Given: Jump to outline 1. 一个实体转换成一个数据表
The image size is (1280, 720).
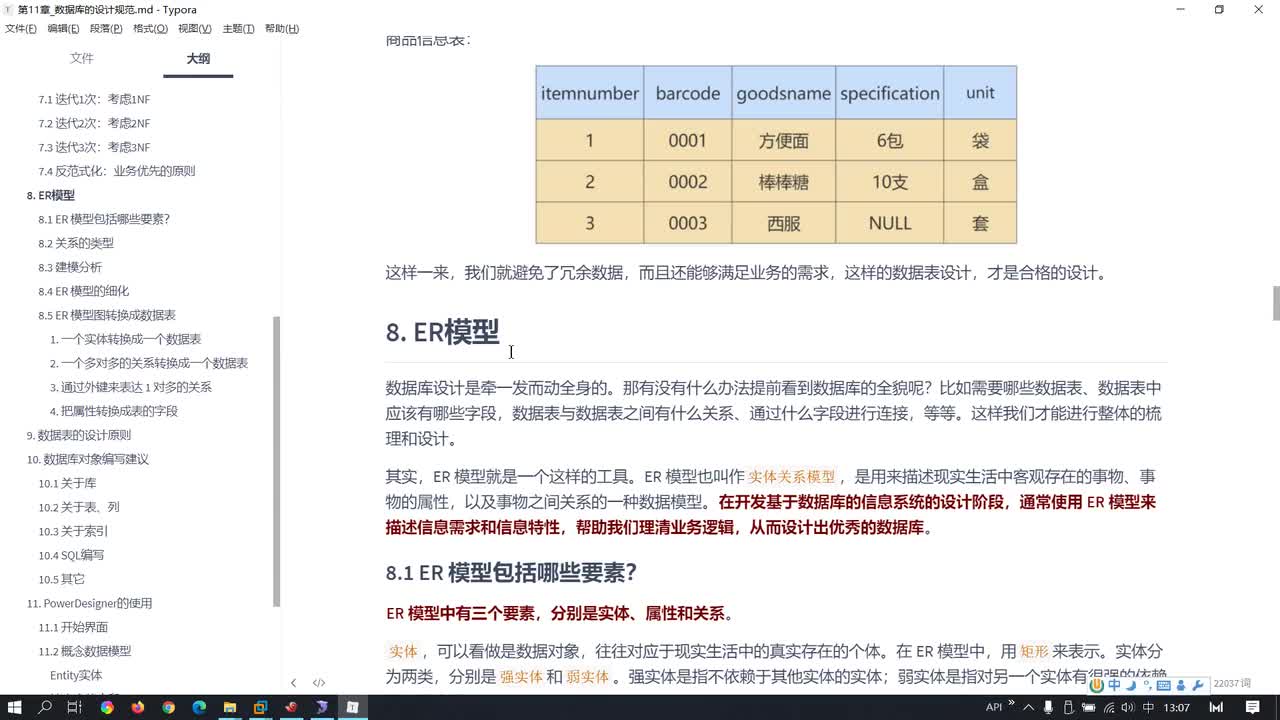Looking at the screenshot, I should [126, 339].
